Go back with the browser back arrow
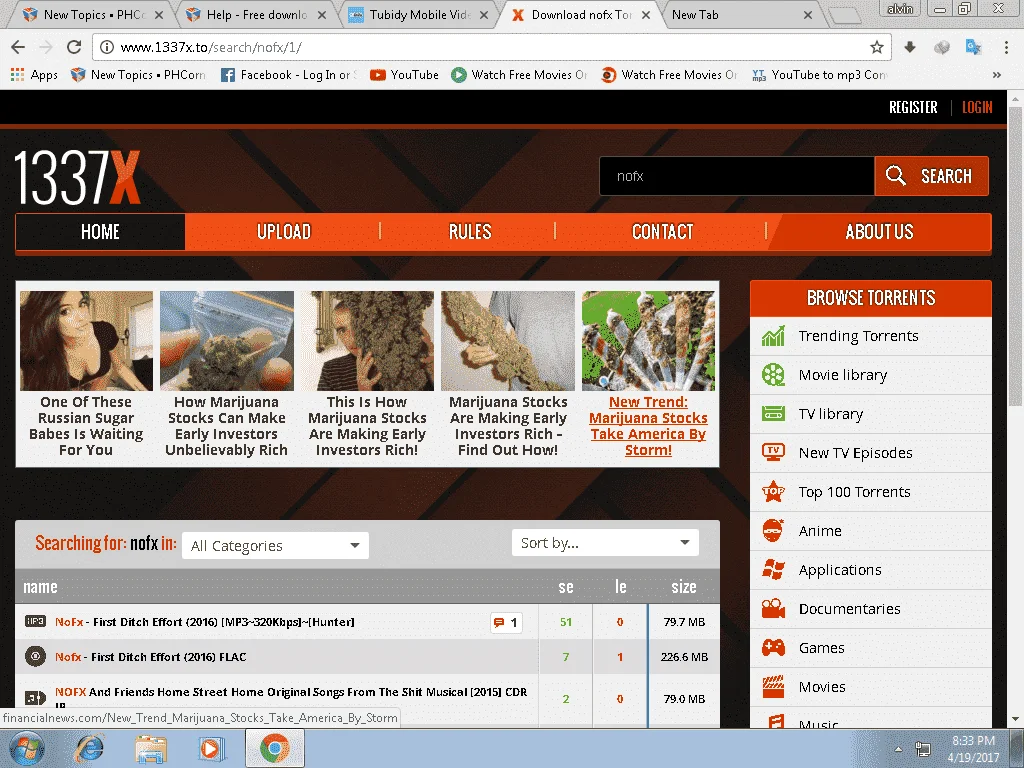1024x768 pixels. (x=18, y=47)
